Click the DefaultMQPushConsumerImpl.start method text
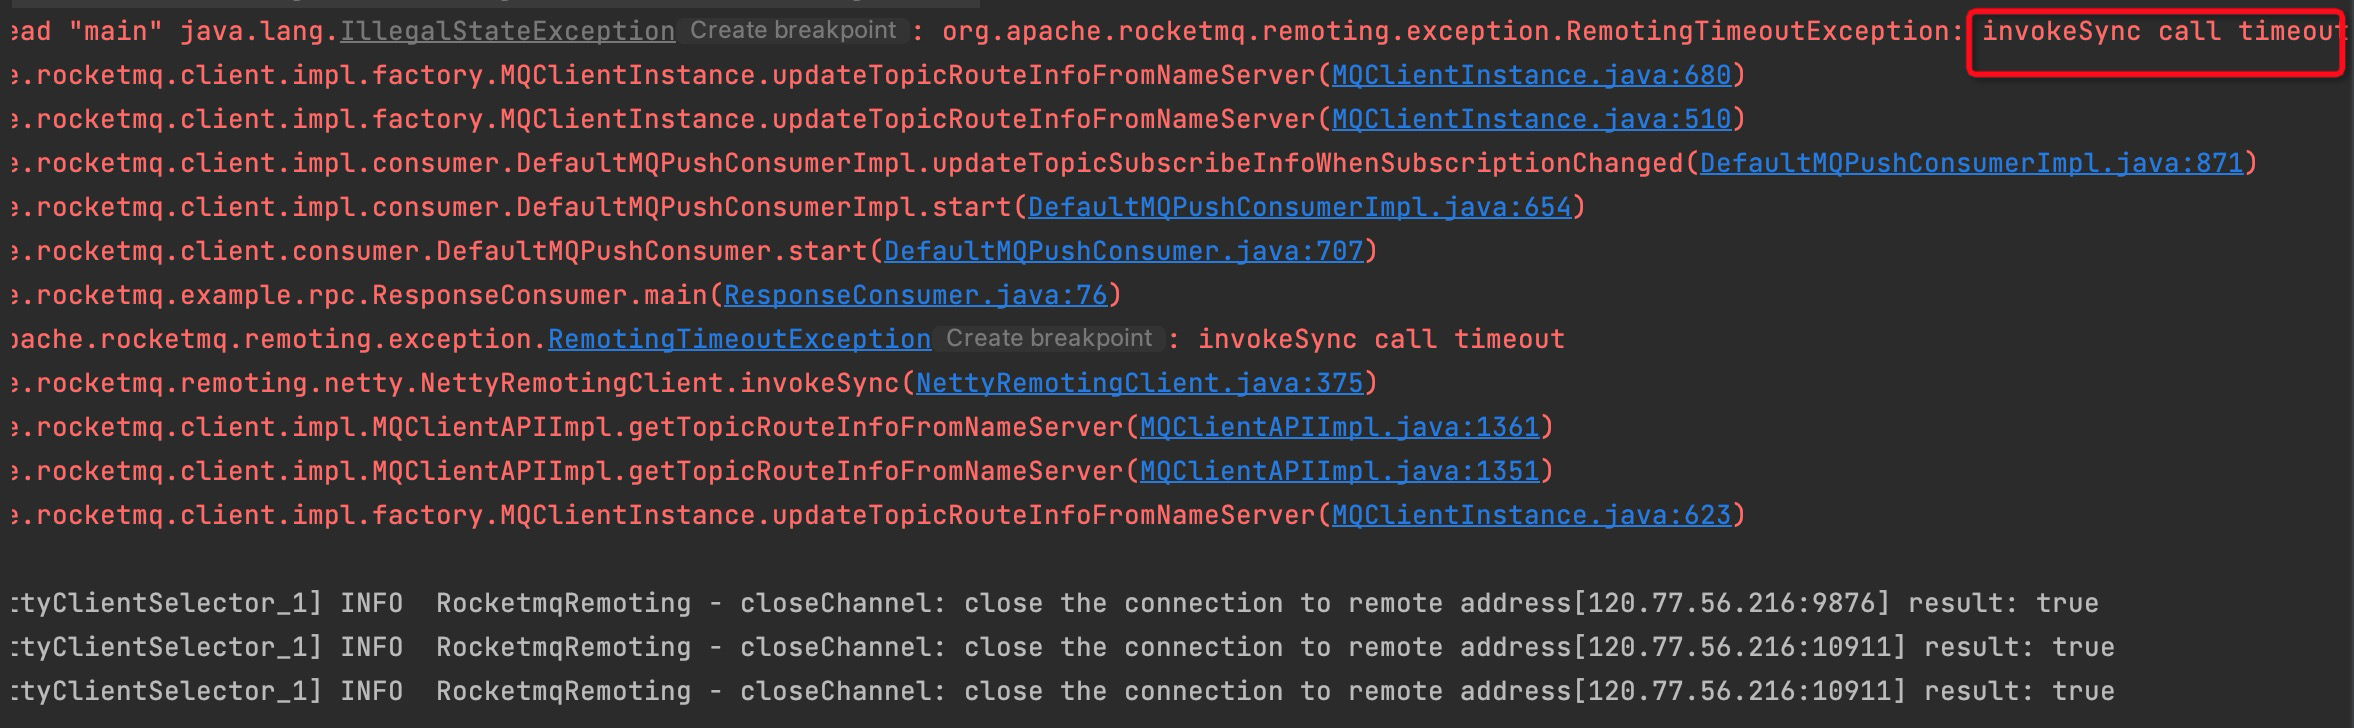The image size is (2354, 728). click(x=763, y=207)
